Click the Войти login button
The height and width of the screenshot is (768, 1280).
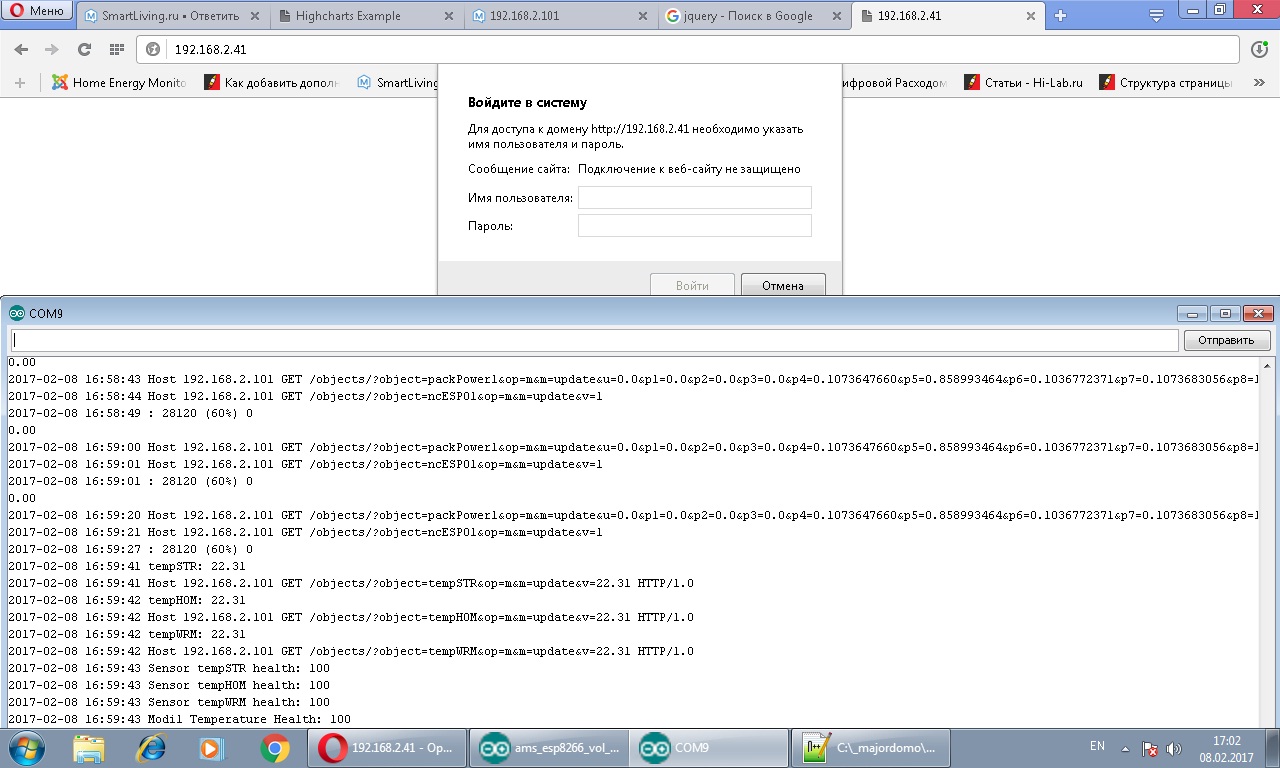click(692, 285)
